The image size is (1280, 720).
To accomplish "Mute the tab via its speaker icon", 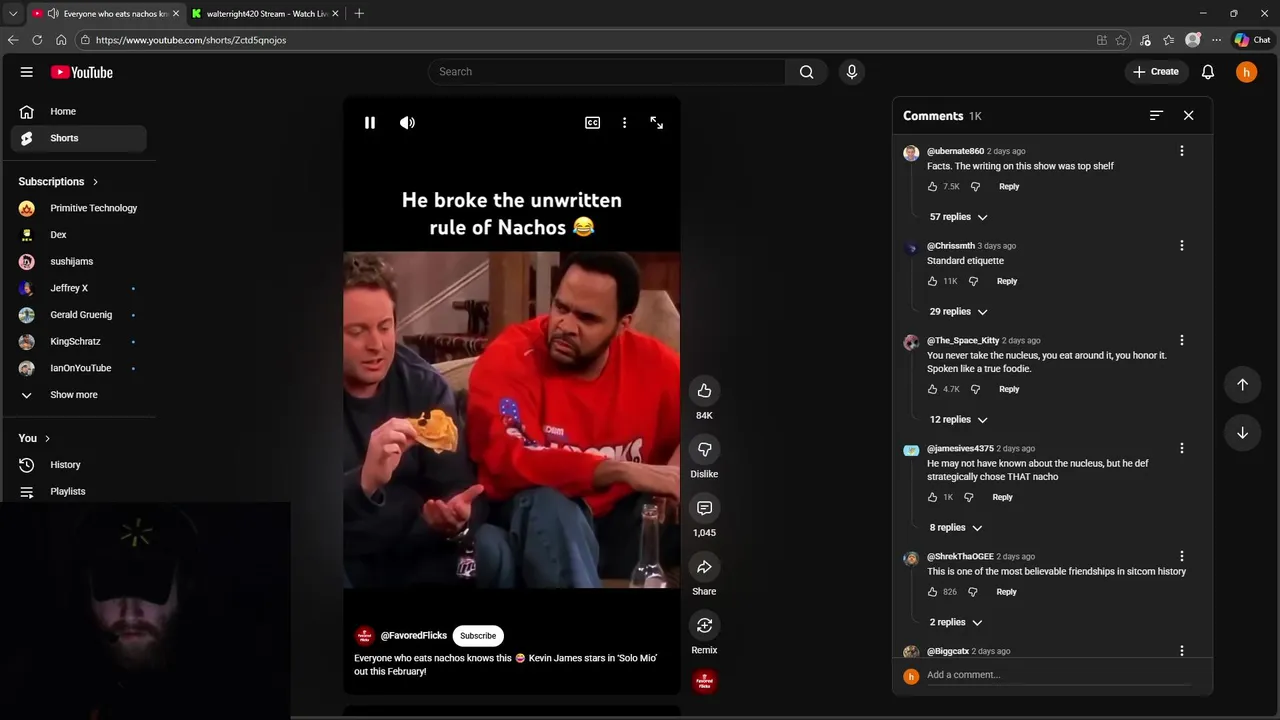I will click(x=52, y=14).
